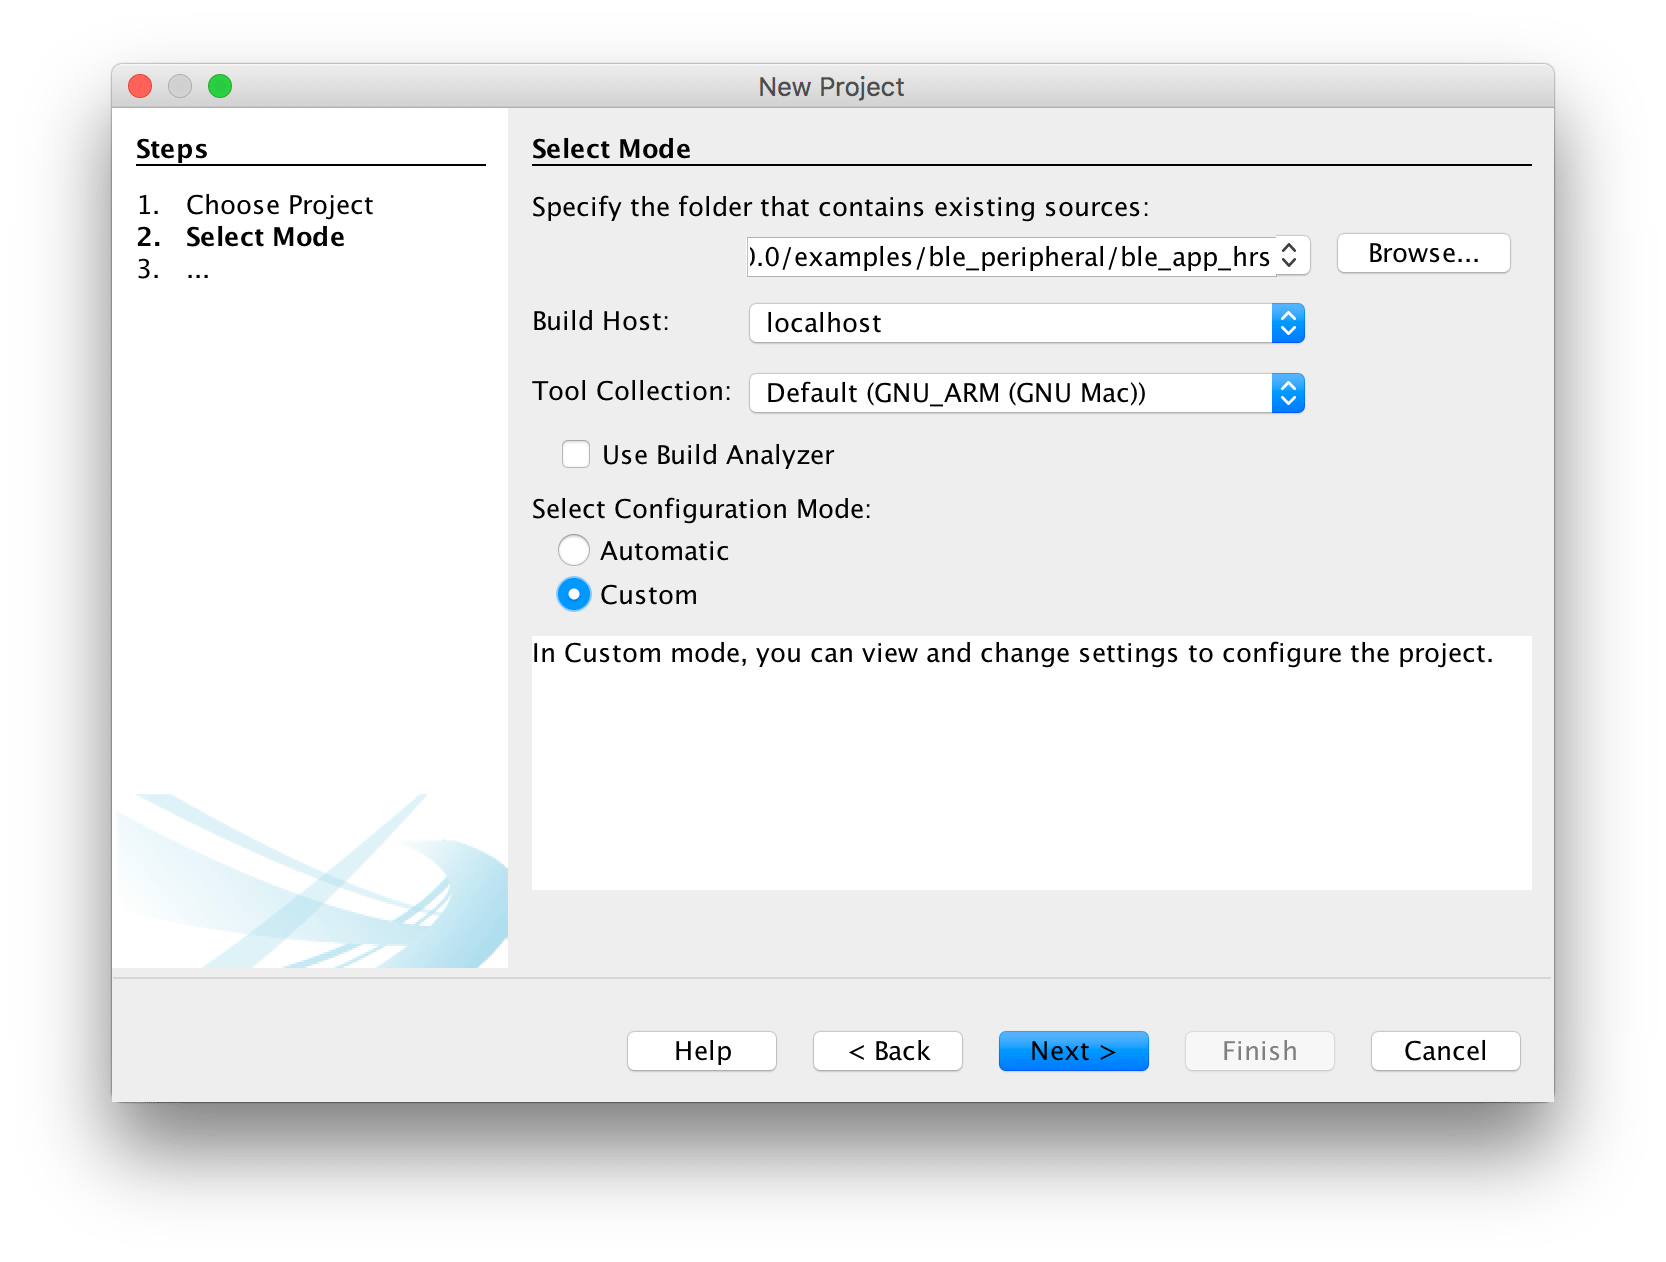Viewport: 1666px width, 1262px height.
Task: Go to previous step with Back
Action: 888,1051
